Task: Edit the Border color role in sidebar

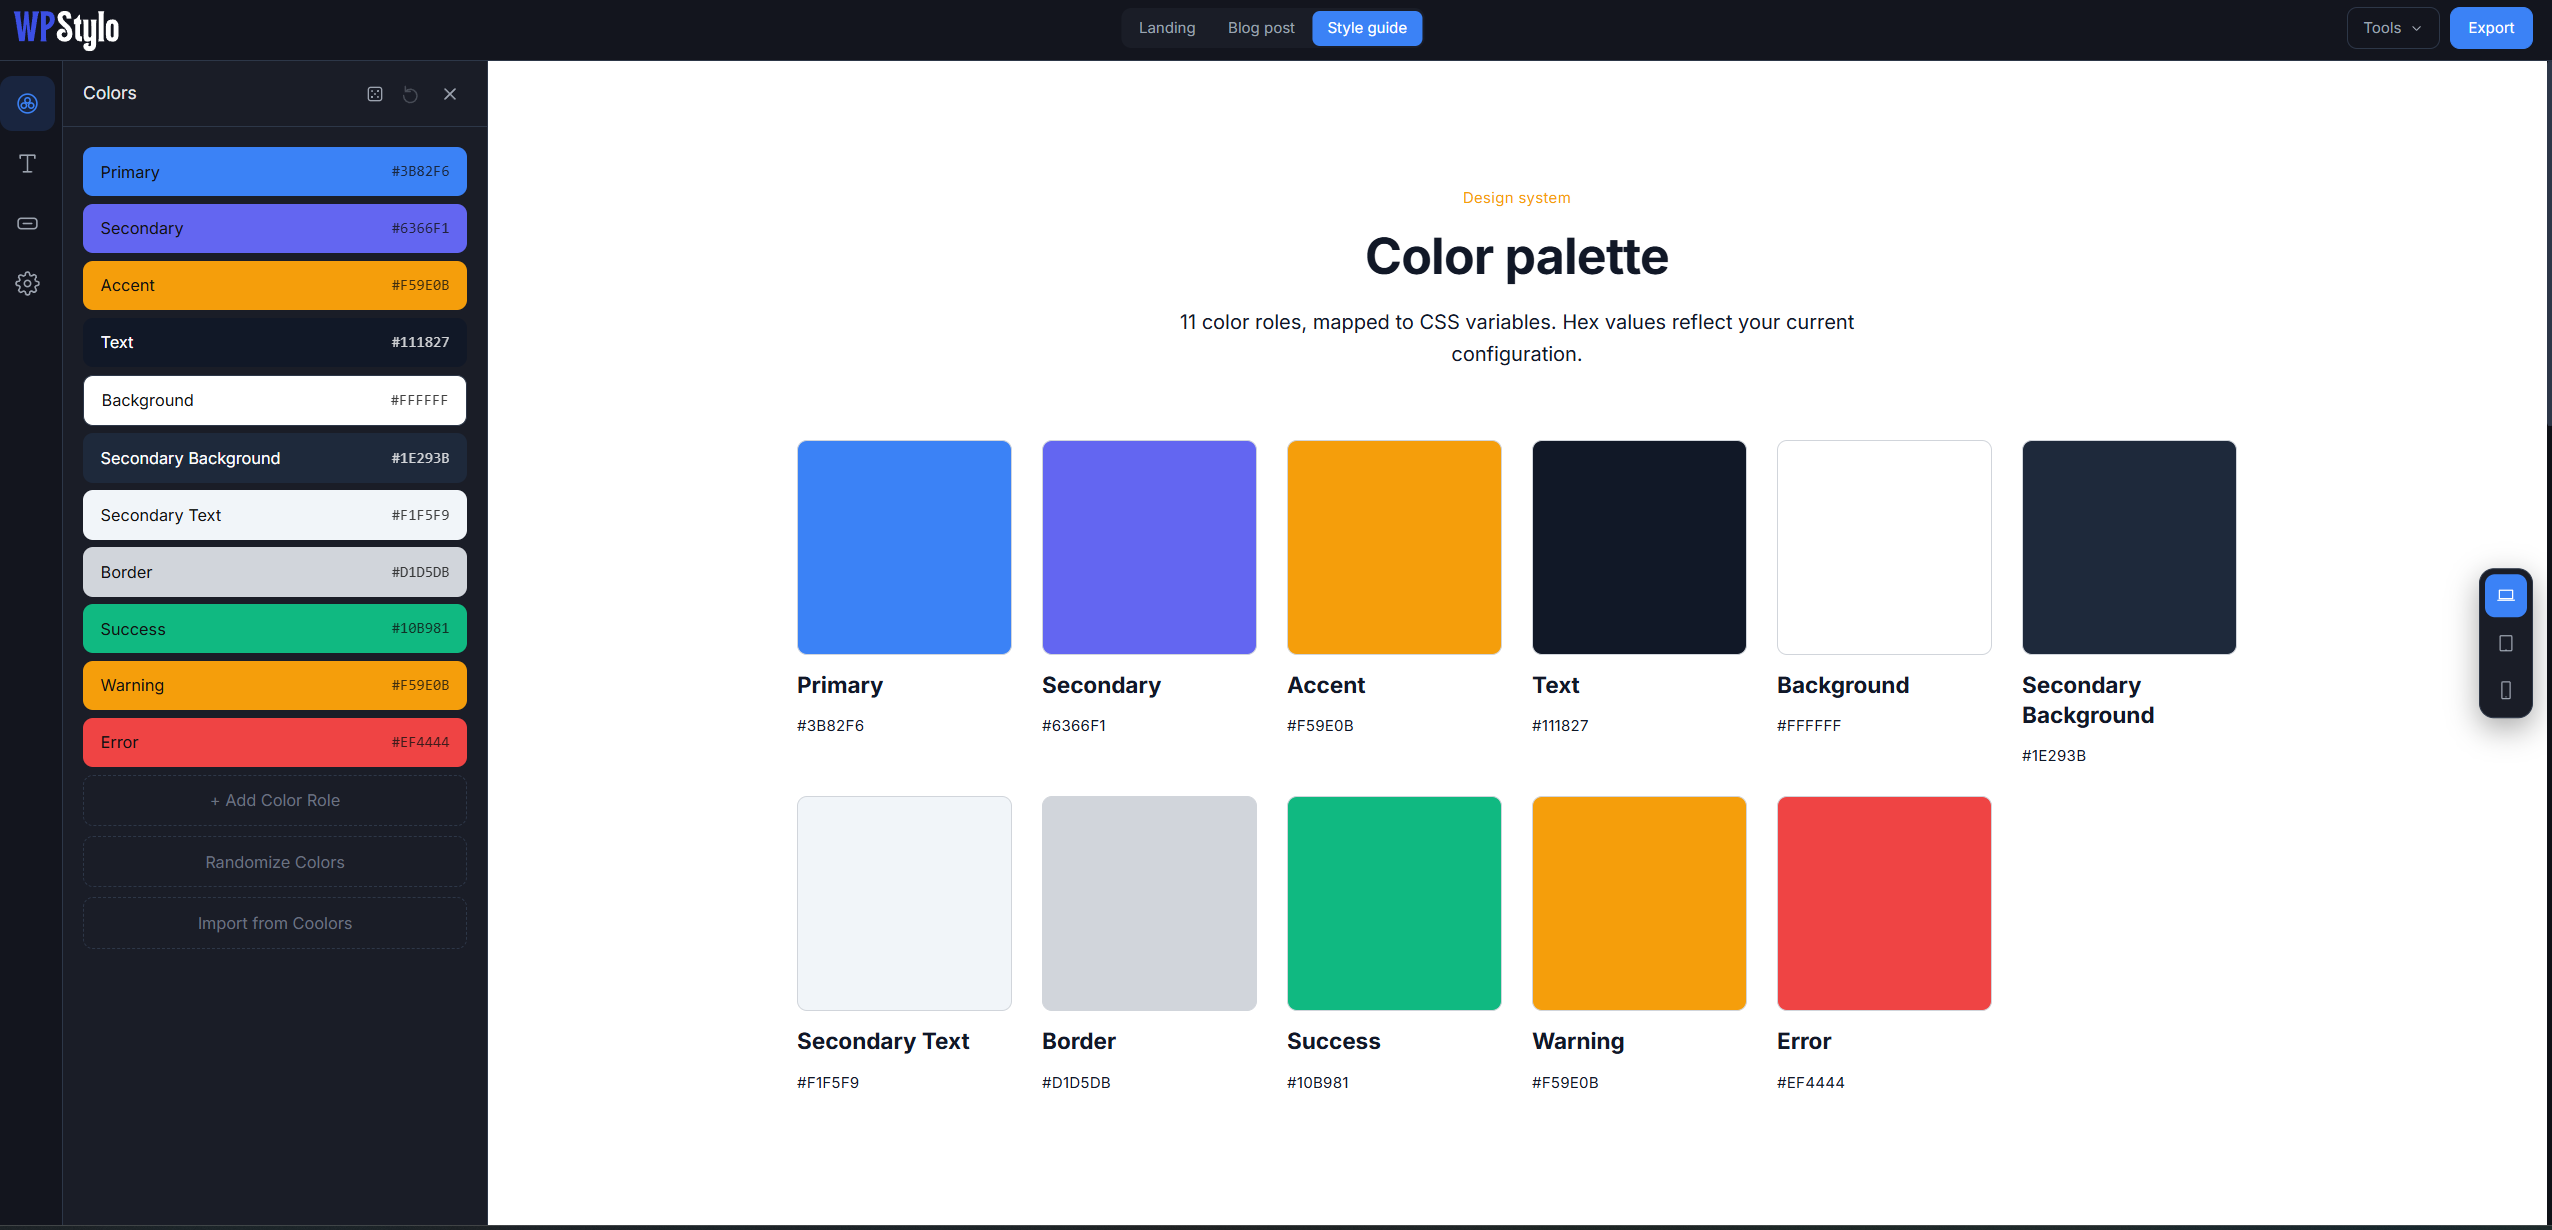Action: pos(275,572)
